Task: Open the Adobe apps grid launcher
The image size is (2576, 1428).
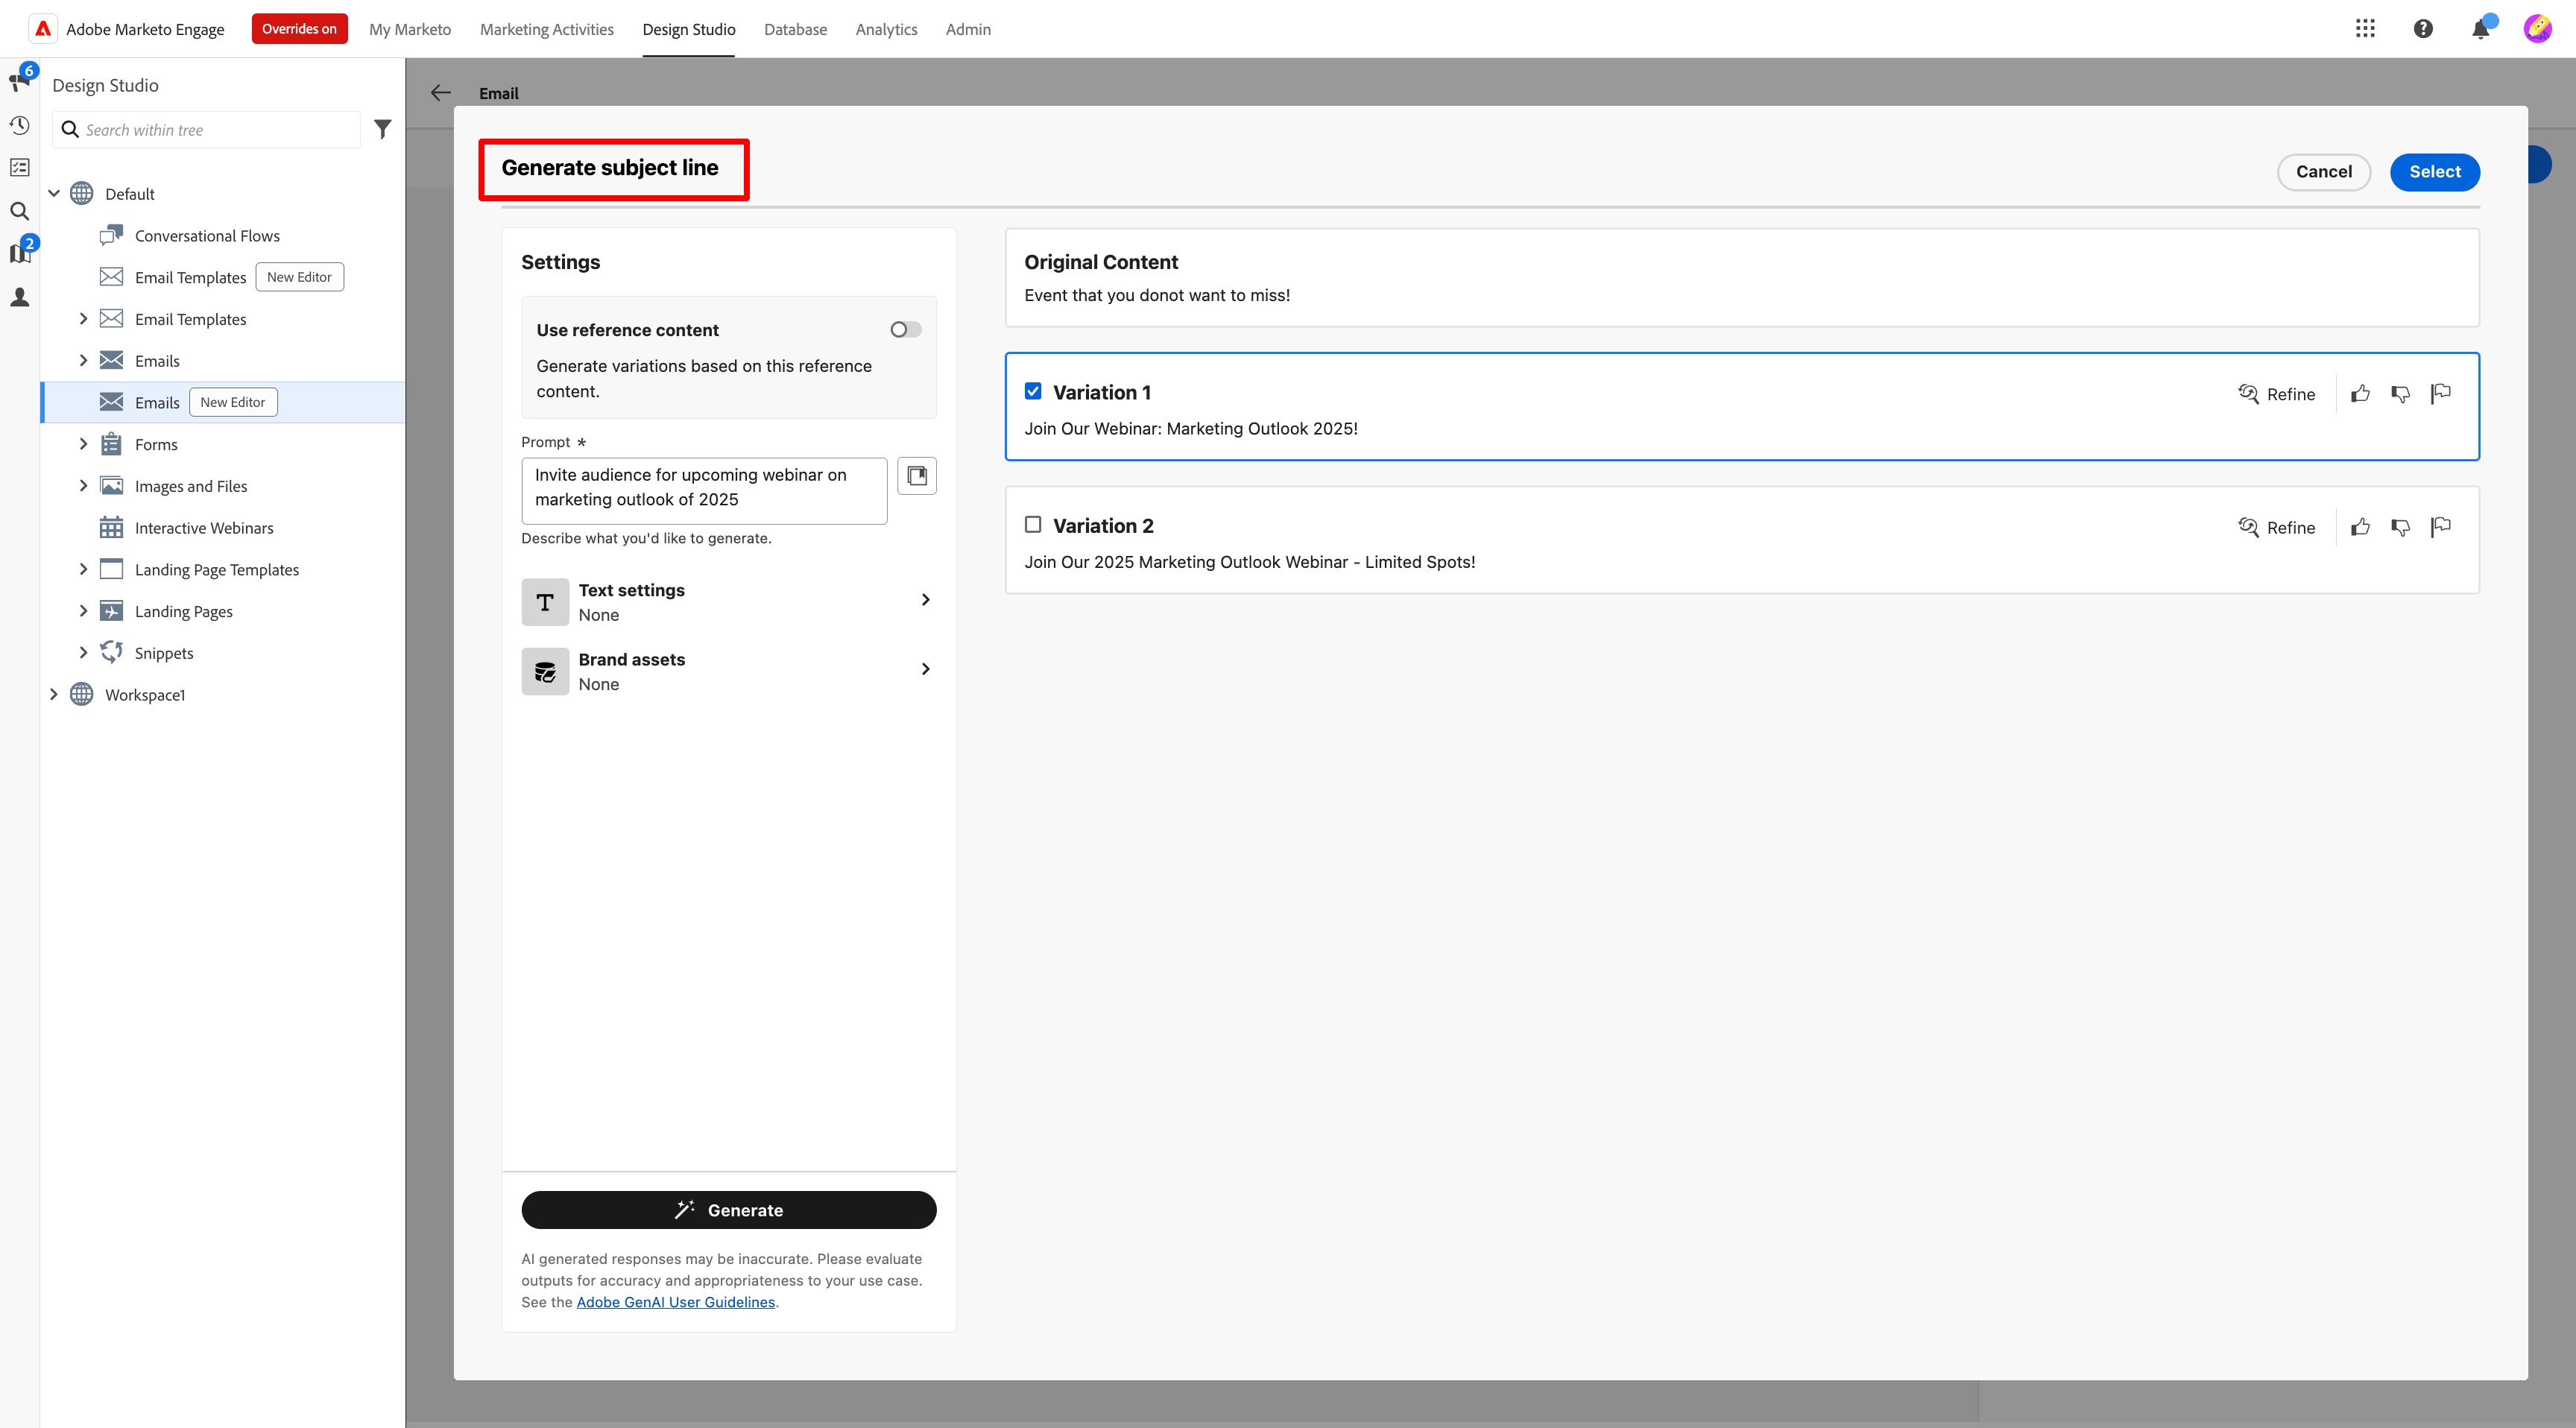Action: click(x=2365, y=28)
